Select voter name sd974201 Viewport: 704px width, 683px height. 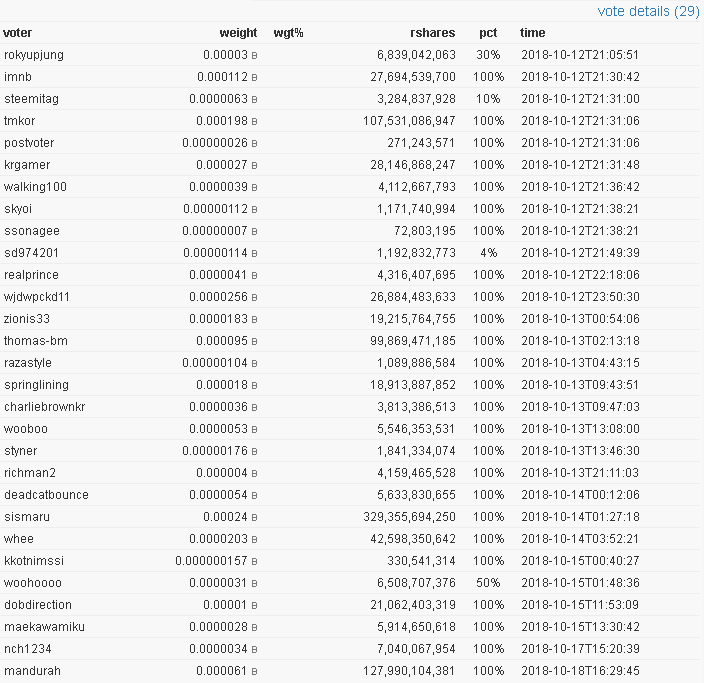tap(31, 253)
